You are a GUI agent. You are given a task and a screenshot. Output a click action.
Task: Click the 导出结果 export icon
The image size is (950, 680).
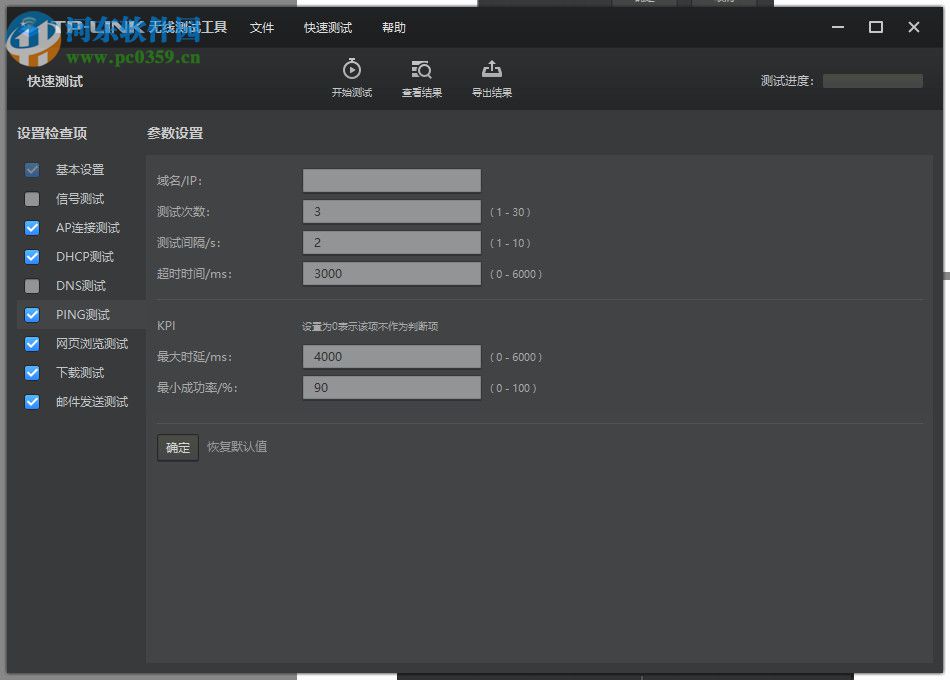pyautogui.click(x=491, y=70)
